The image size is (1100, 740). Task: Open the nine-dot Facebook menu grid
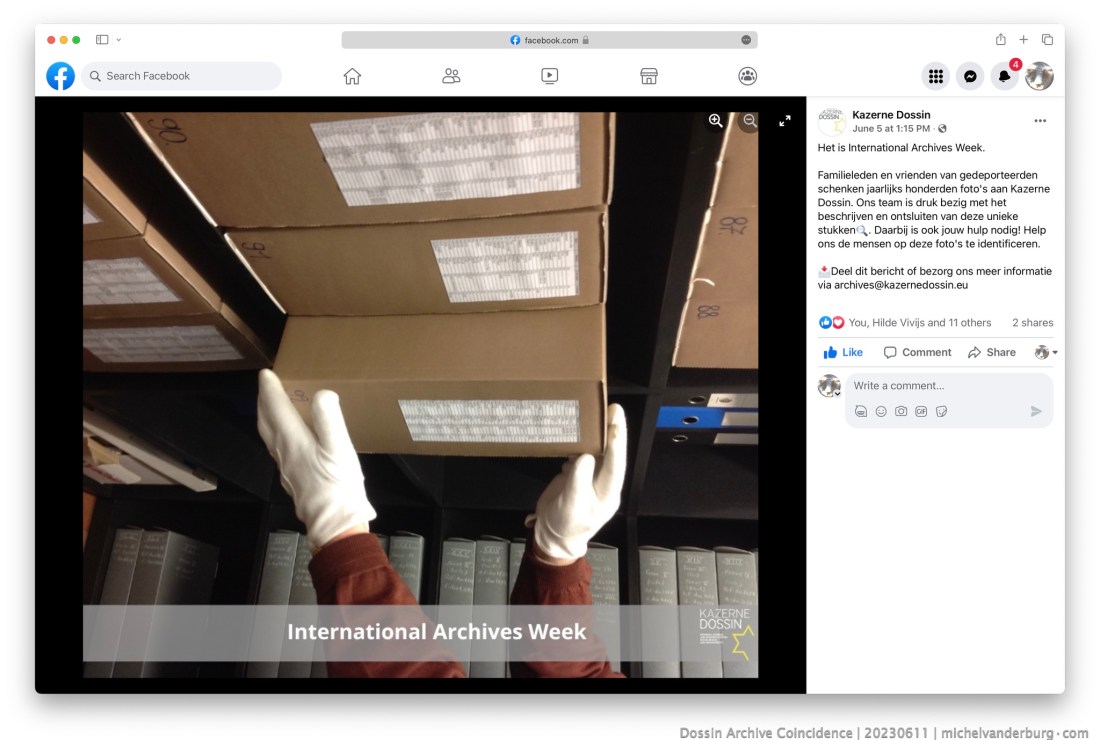pos(935,76)
